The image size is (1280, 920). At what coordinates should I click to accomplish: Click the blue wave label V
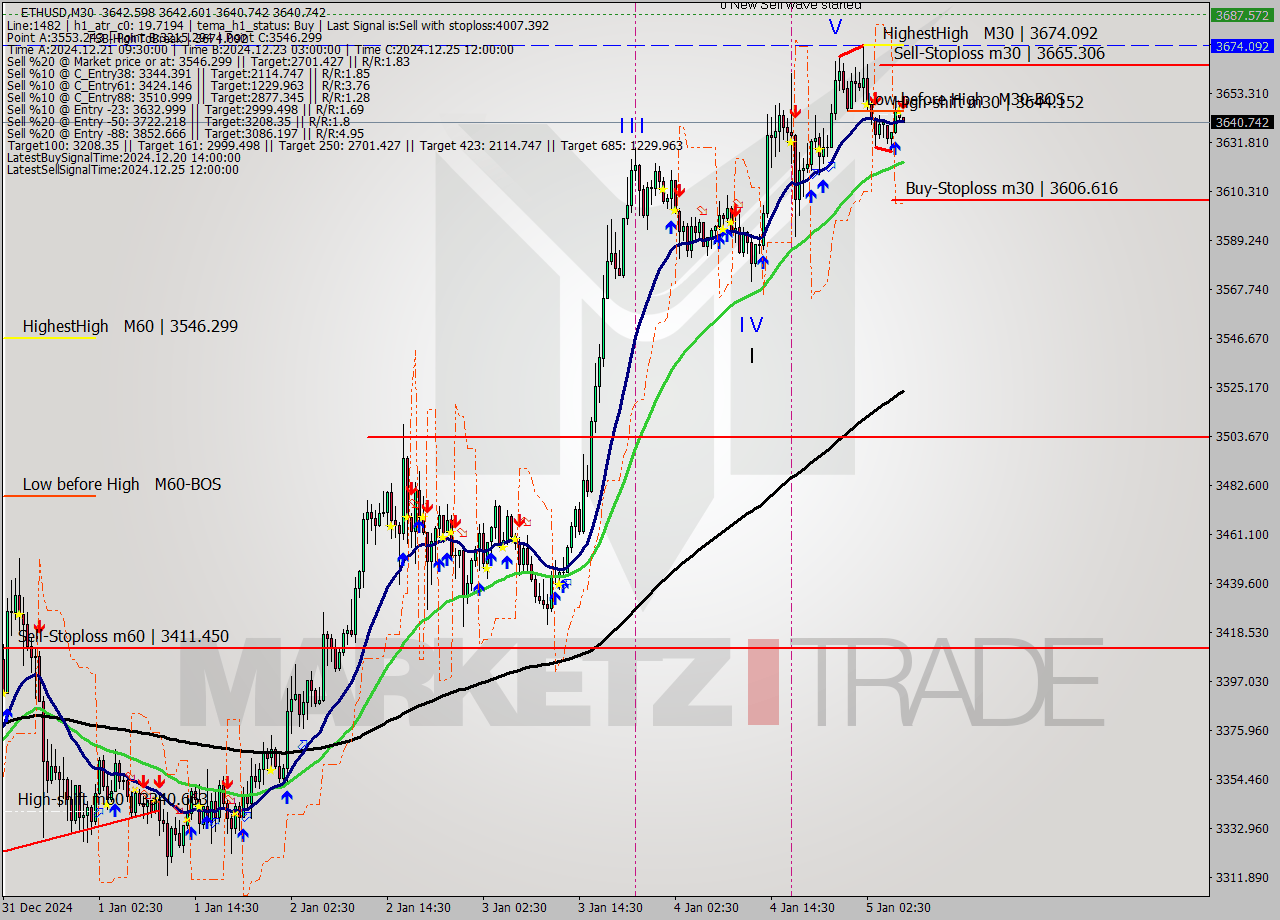click(835, 27)
